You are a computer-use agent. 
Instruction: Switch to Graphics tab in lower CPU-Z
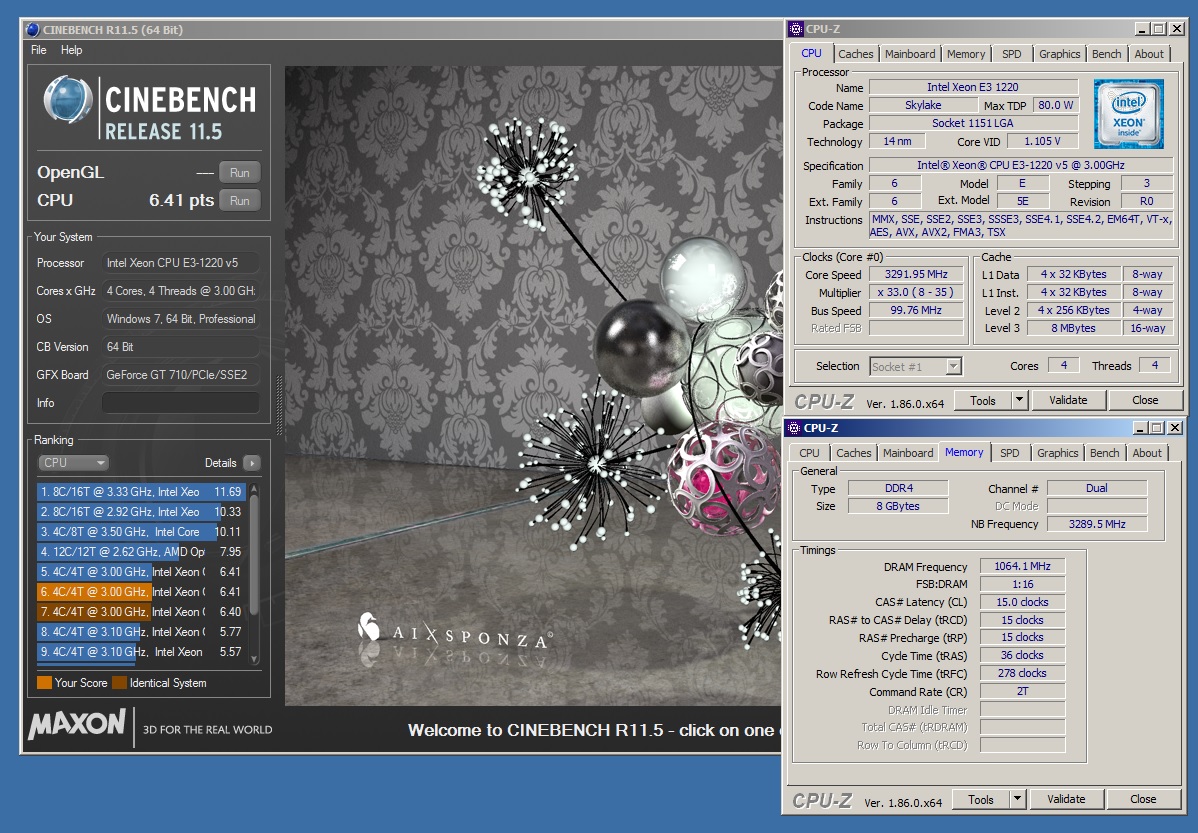pyautogui.click(x=1057, y=453)
